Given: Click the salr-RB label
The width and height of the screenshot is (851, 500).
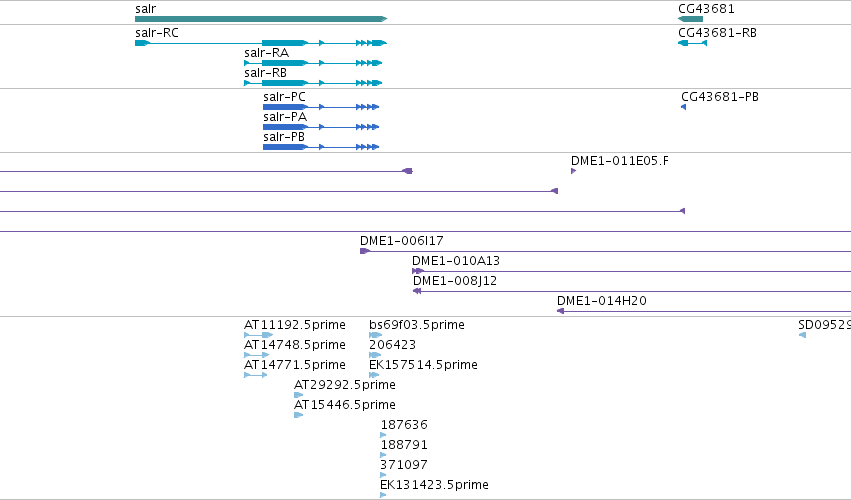Looking at the screenshot, I should (265, 73).
